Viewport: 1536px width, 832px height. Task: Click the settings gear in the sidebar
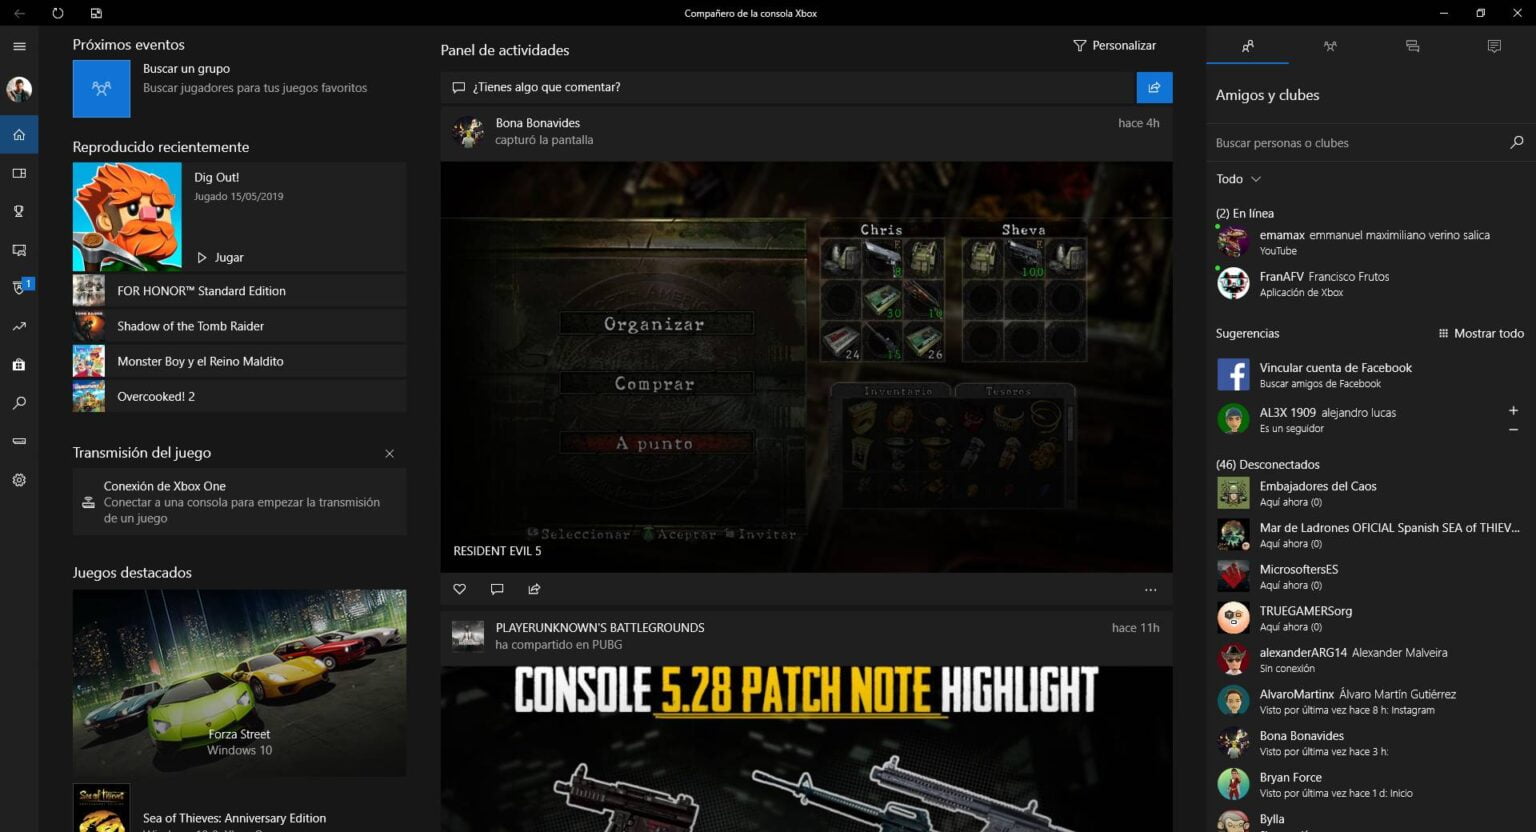click(x=19, y=480)
